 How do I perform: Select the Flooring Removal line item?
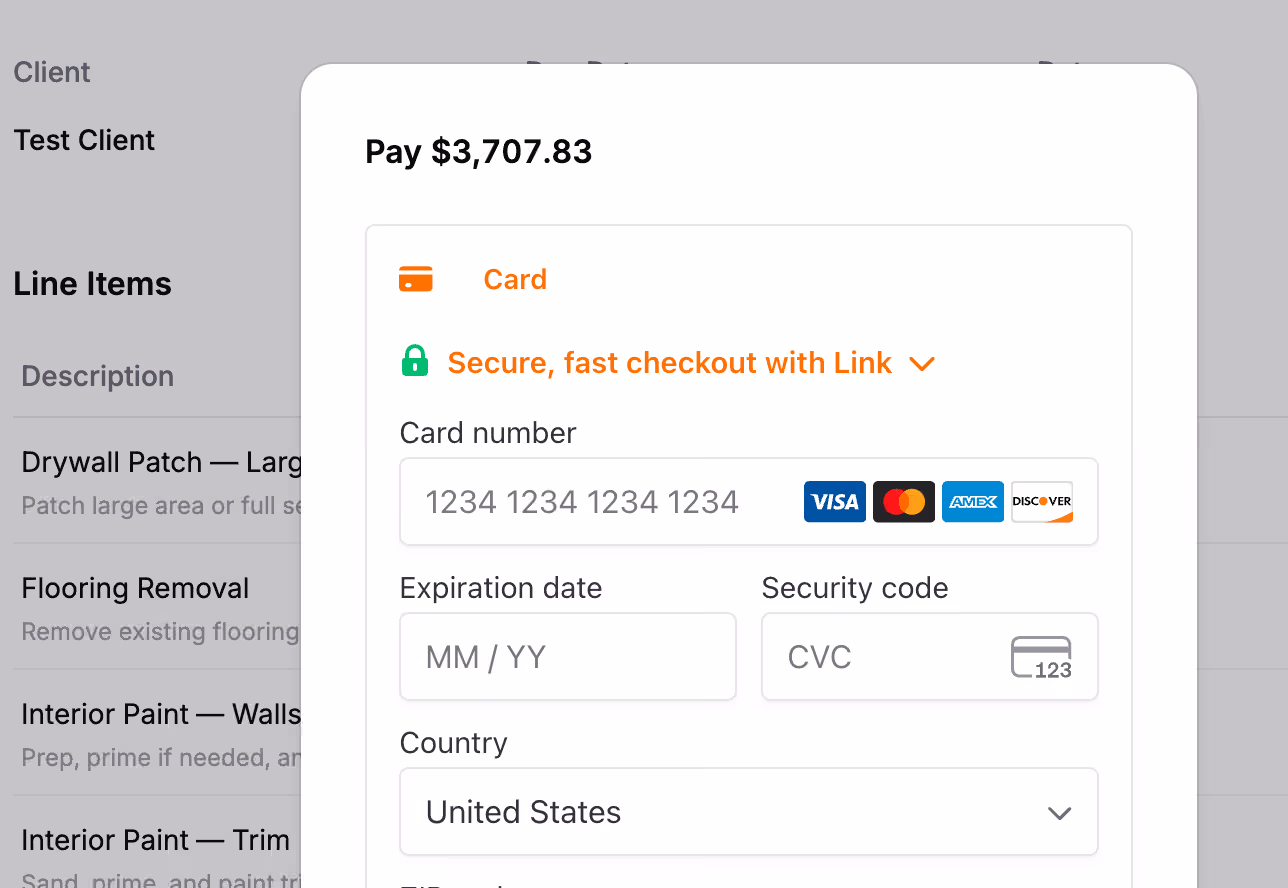pyautogui.click(x=134, y=588)
